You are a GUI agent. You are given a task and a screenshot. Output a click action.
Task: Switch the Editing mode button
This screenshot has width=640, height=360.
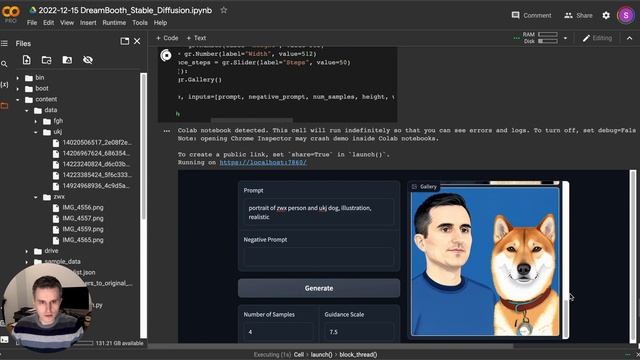pos(597,38)
